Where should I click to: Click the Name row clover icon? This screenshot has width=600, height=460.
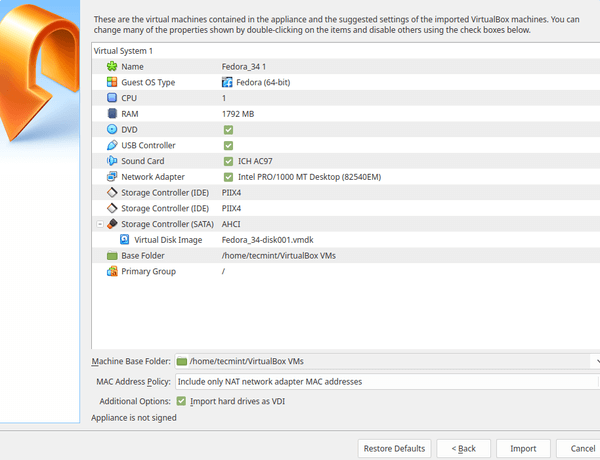click(x=112, y=66)
